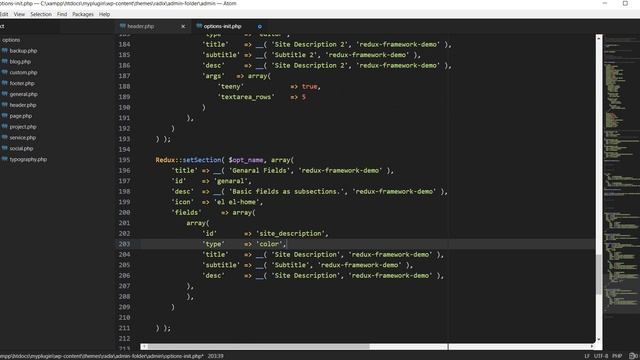The image size is (640, 360).
Task: Click the file icon beside typography.php
Action: pos(4,159)
